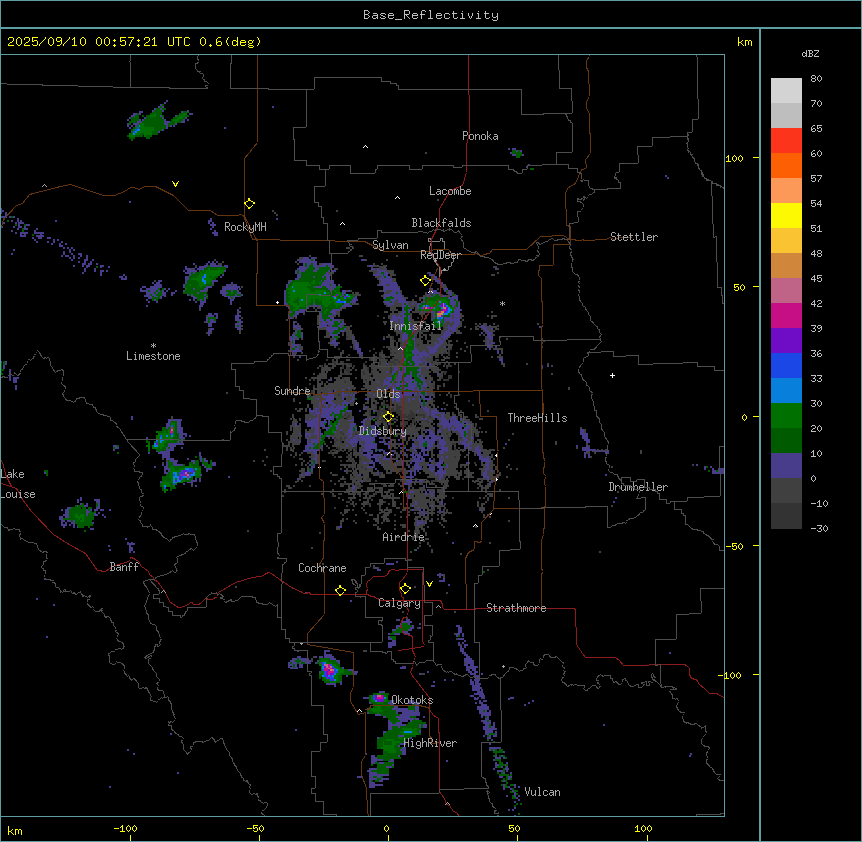The height and width of the screenshot is (842, 862).
Task: Click the white caret marker southwest of Ponoka
Action: click(x=365, y=147)
